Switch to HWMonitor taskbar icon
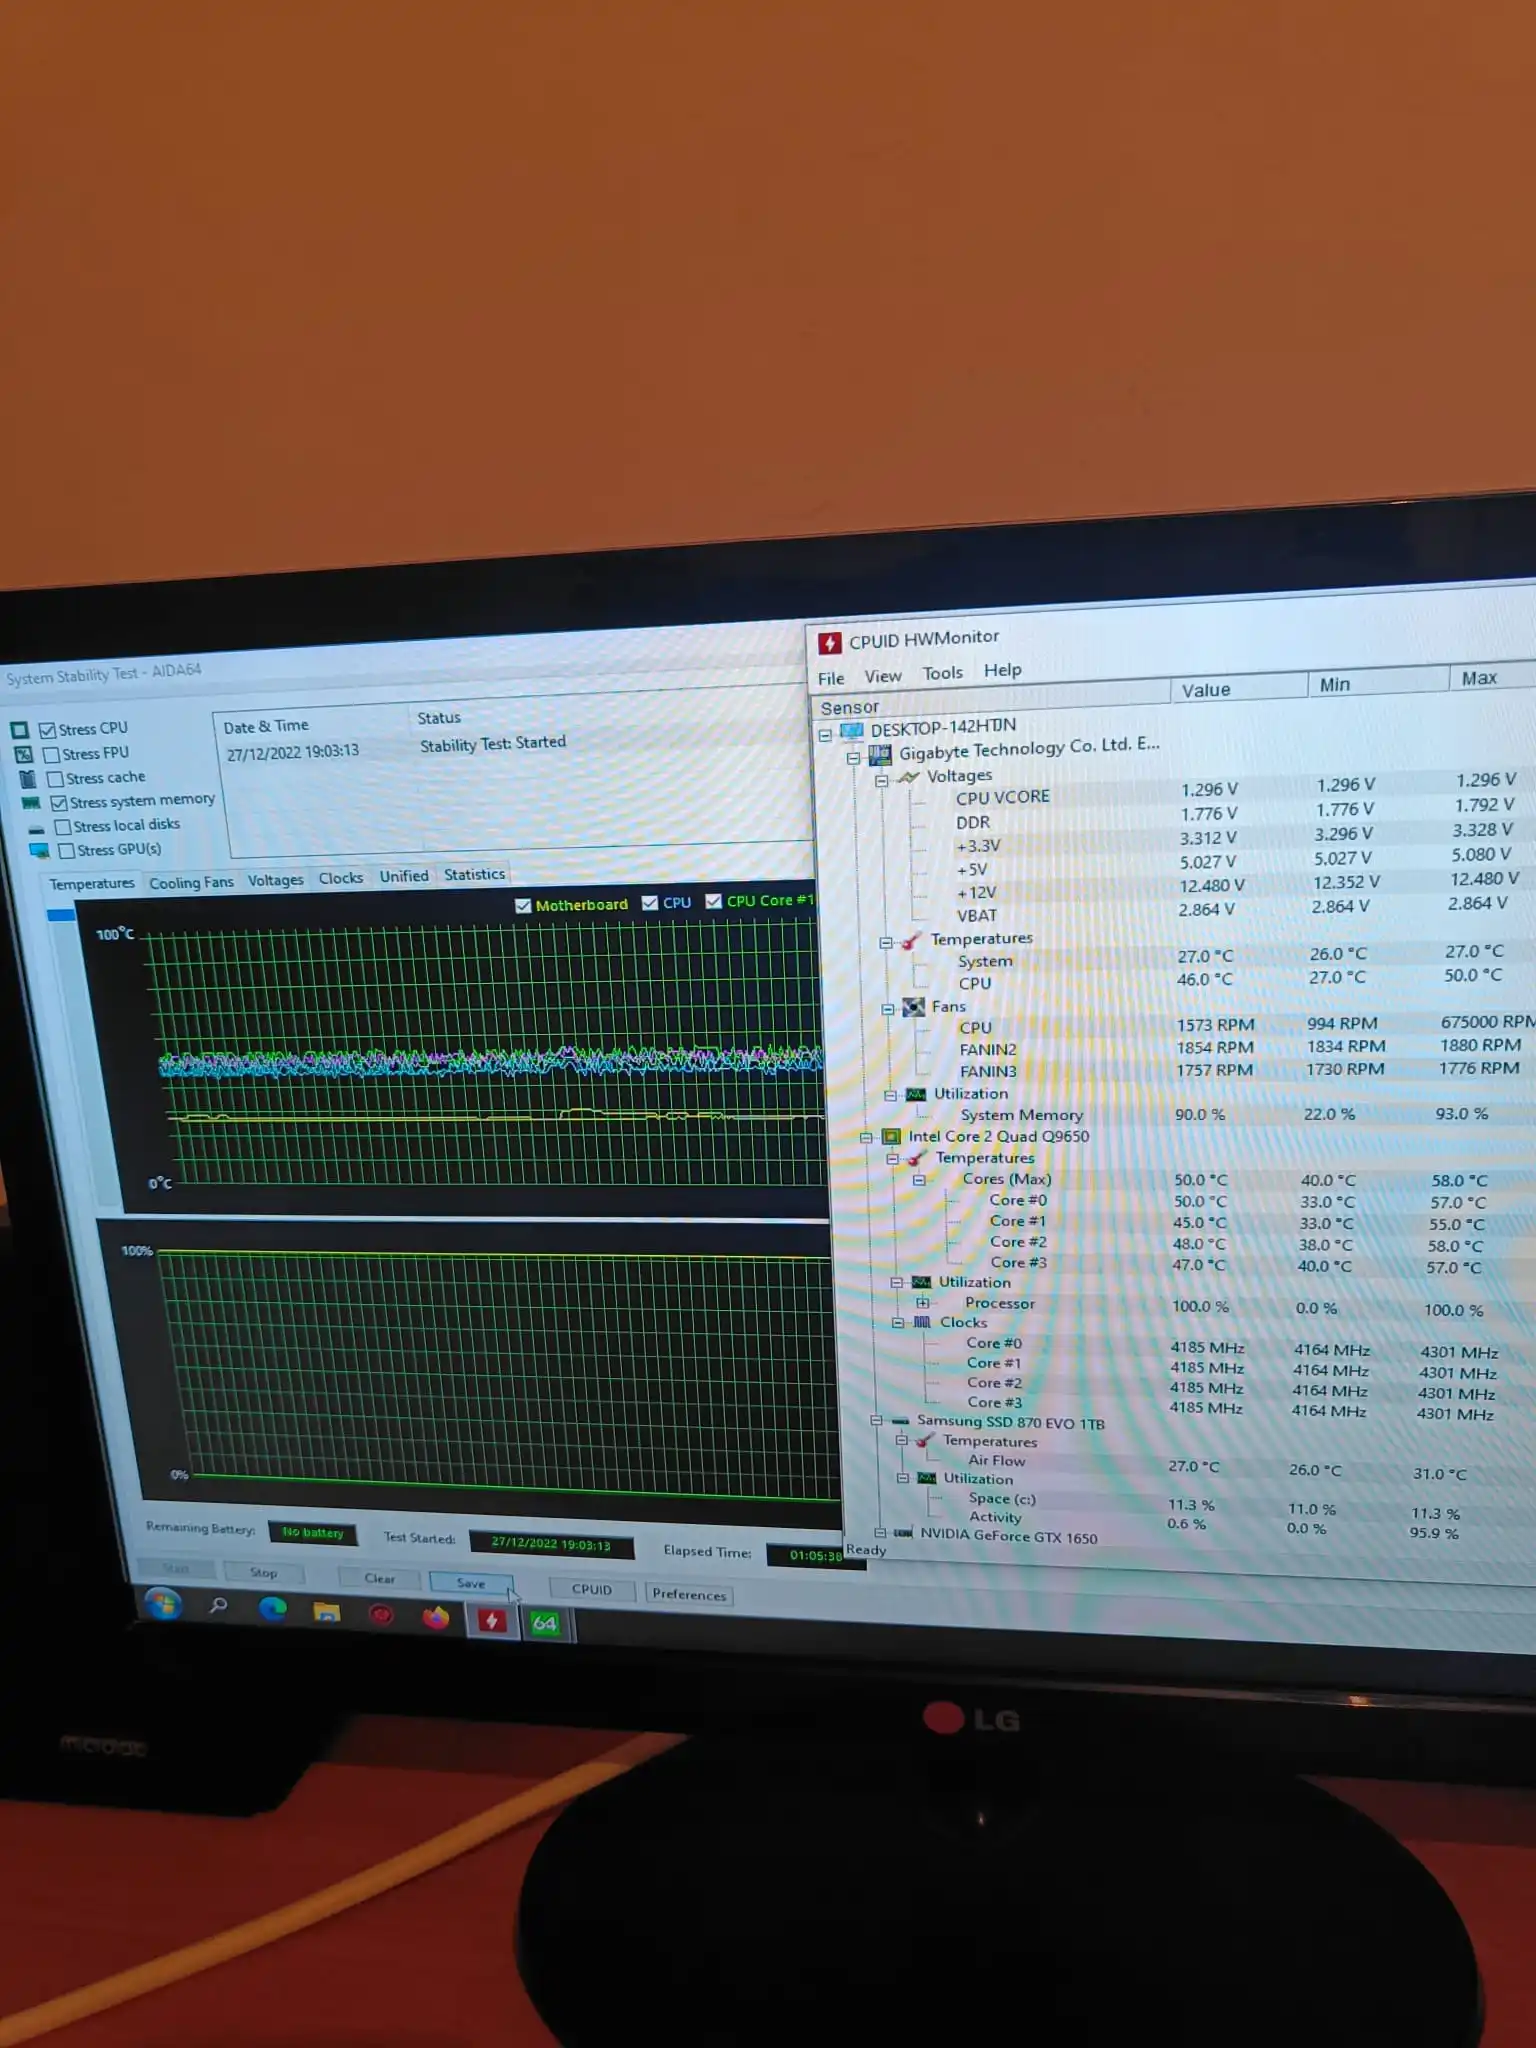The image size is (1536, 2048). coord(491,1620)
